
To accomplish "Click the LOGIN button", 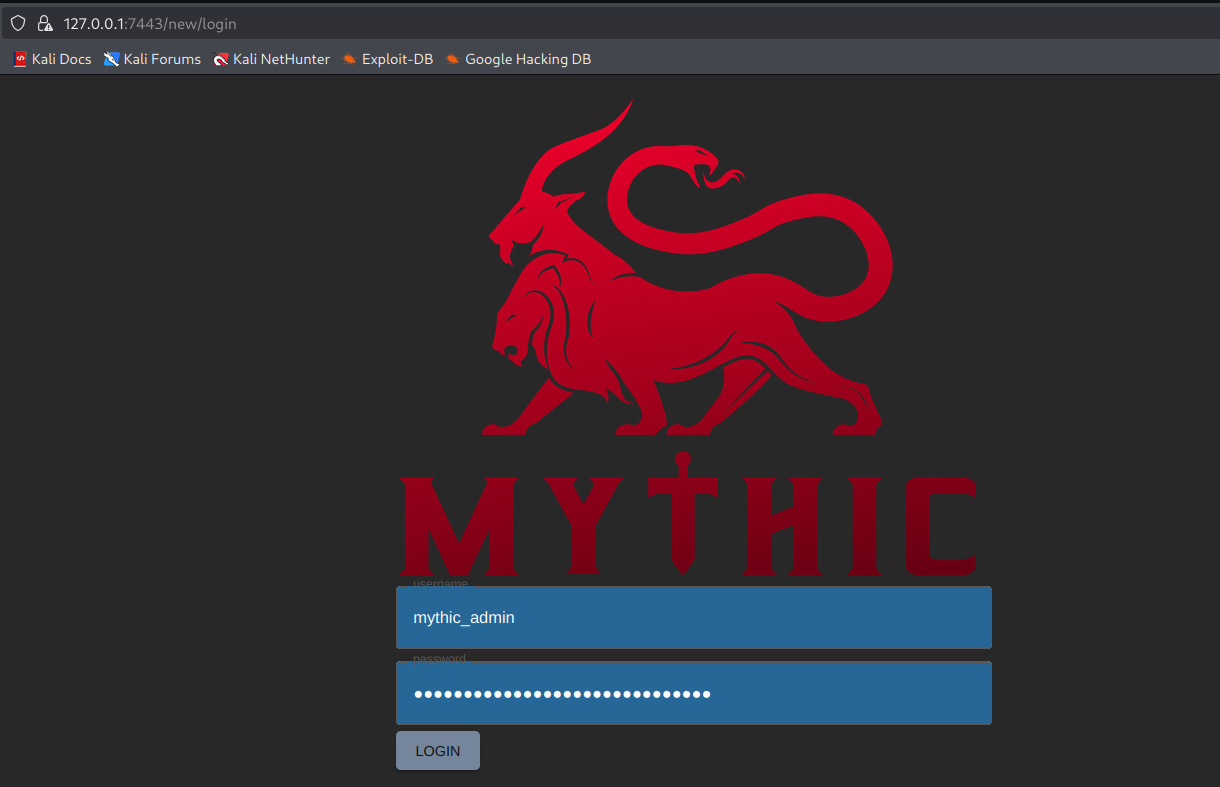I will click(438, 750).
